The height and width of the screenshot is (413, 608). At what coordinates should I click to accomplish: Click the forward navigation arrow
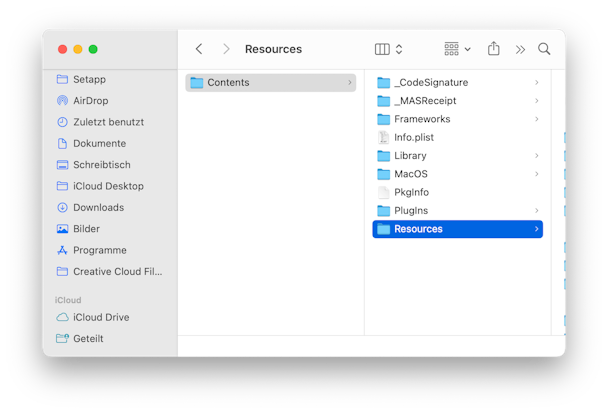226,49
